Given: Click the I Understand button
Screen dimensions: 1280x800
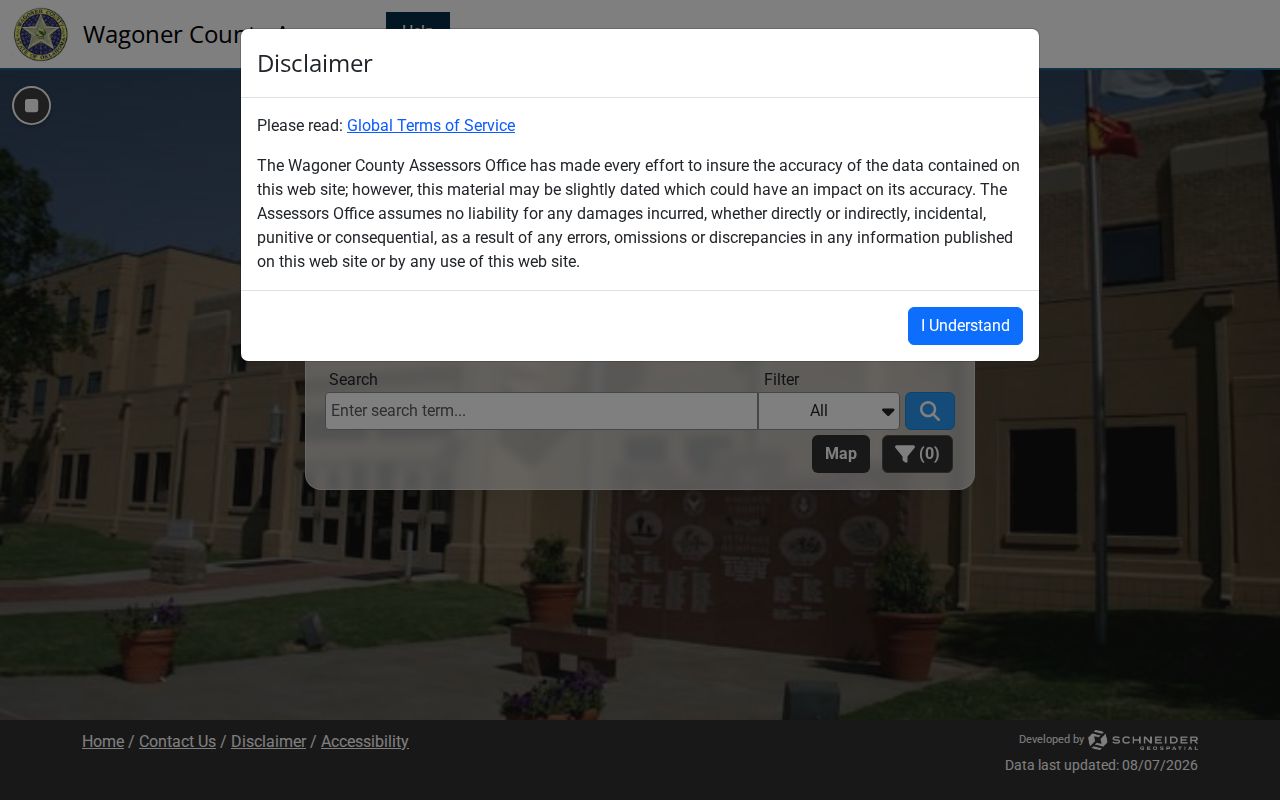Looking at the screenshot, I should (x=965, y=326).
